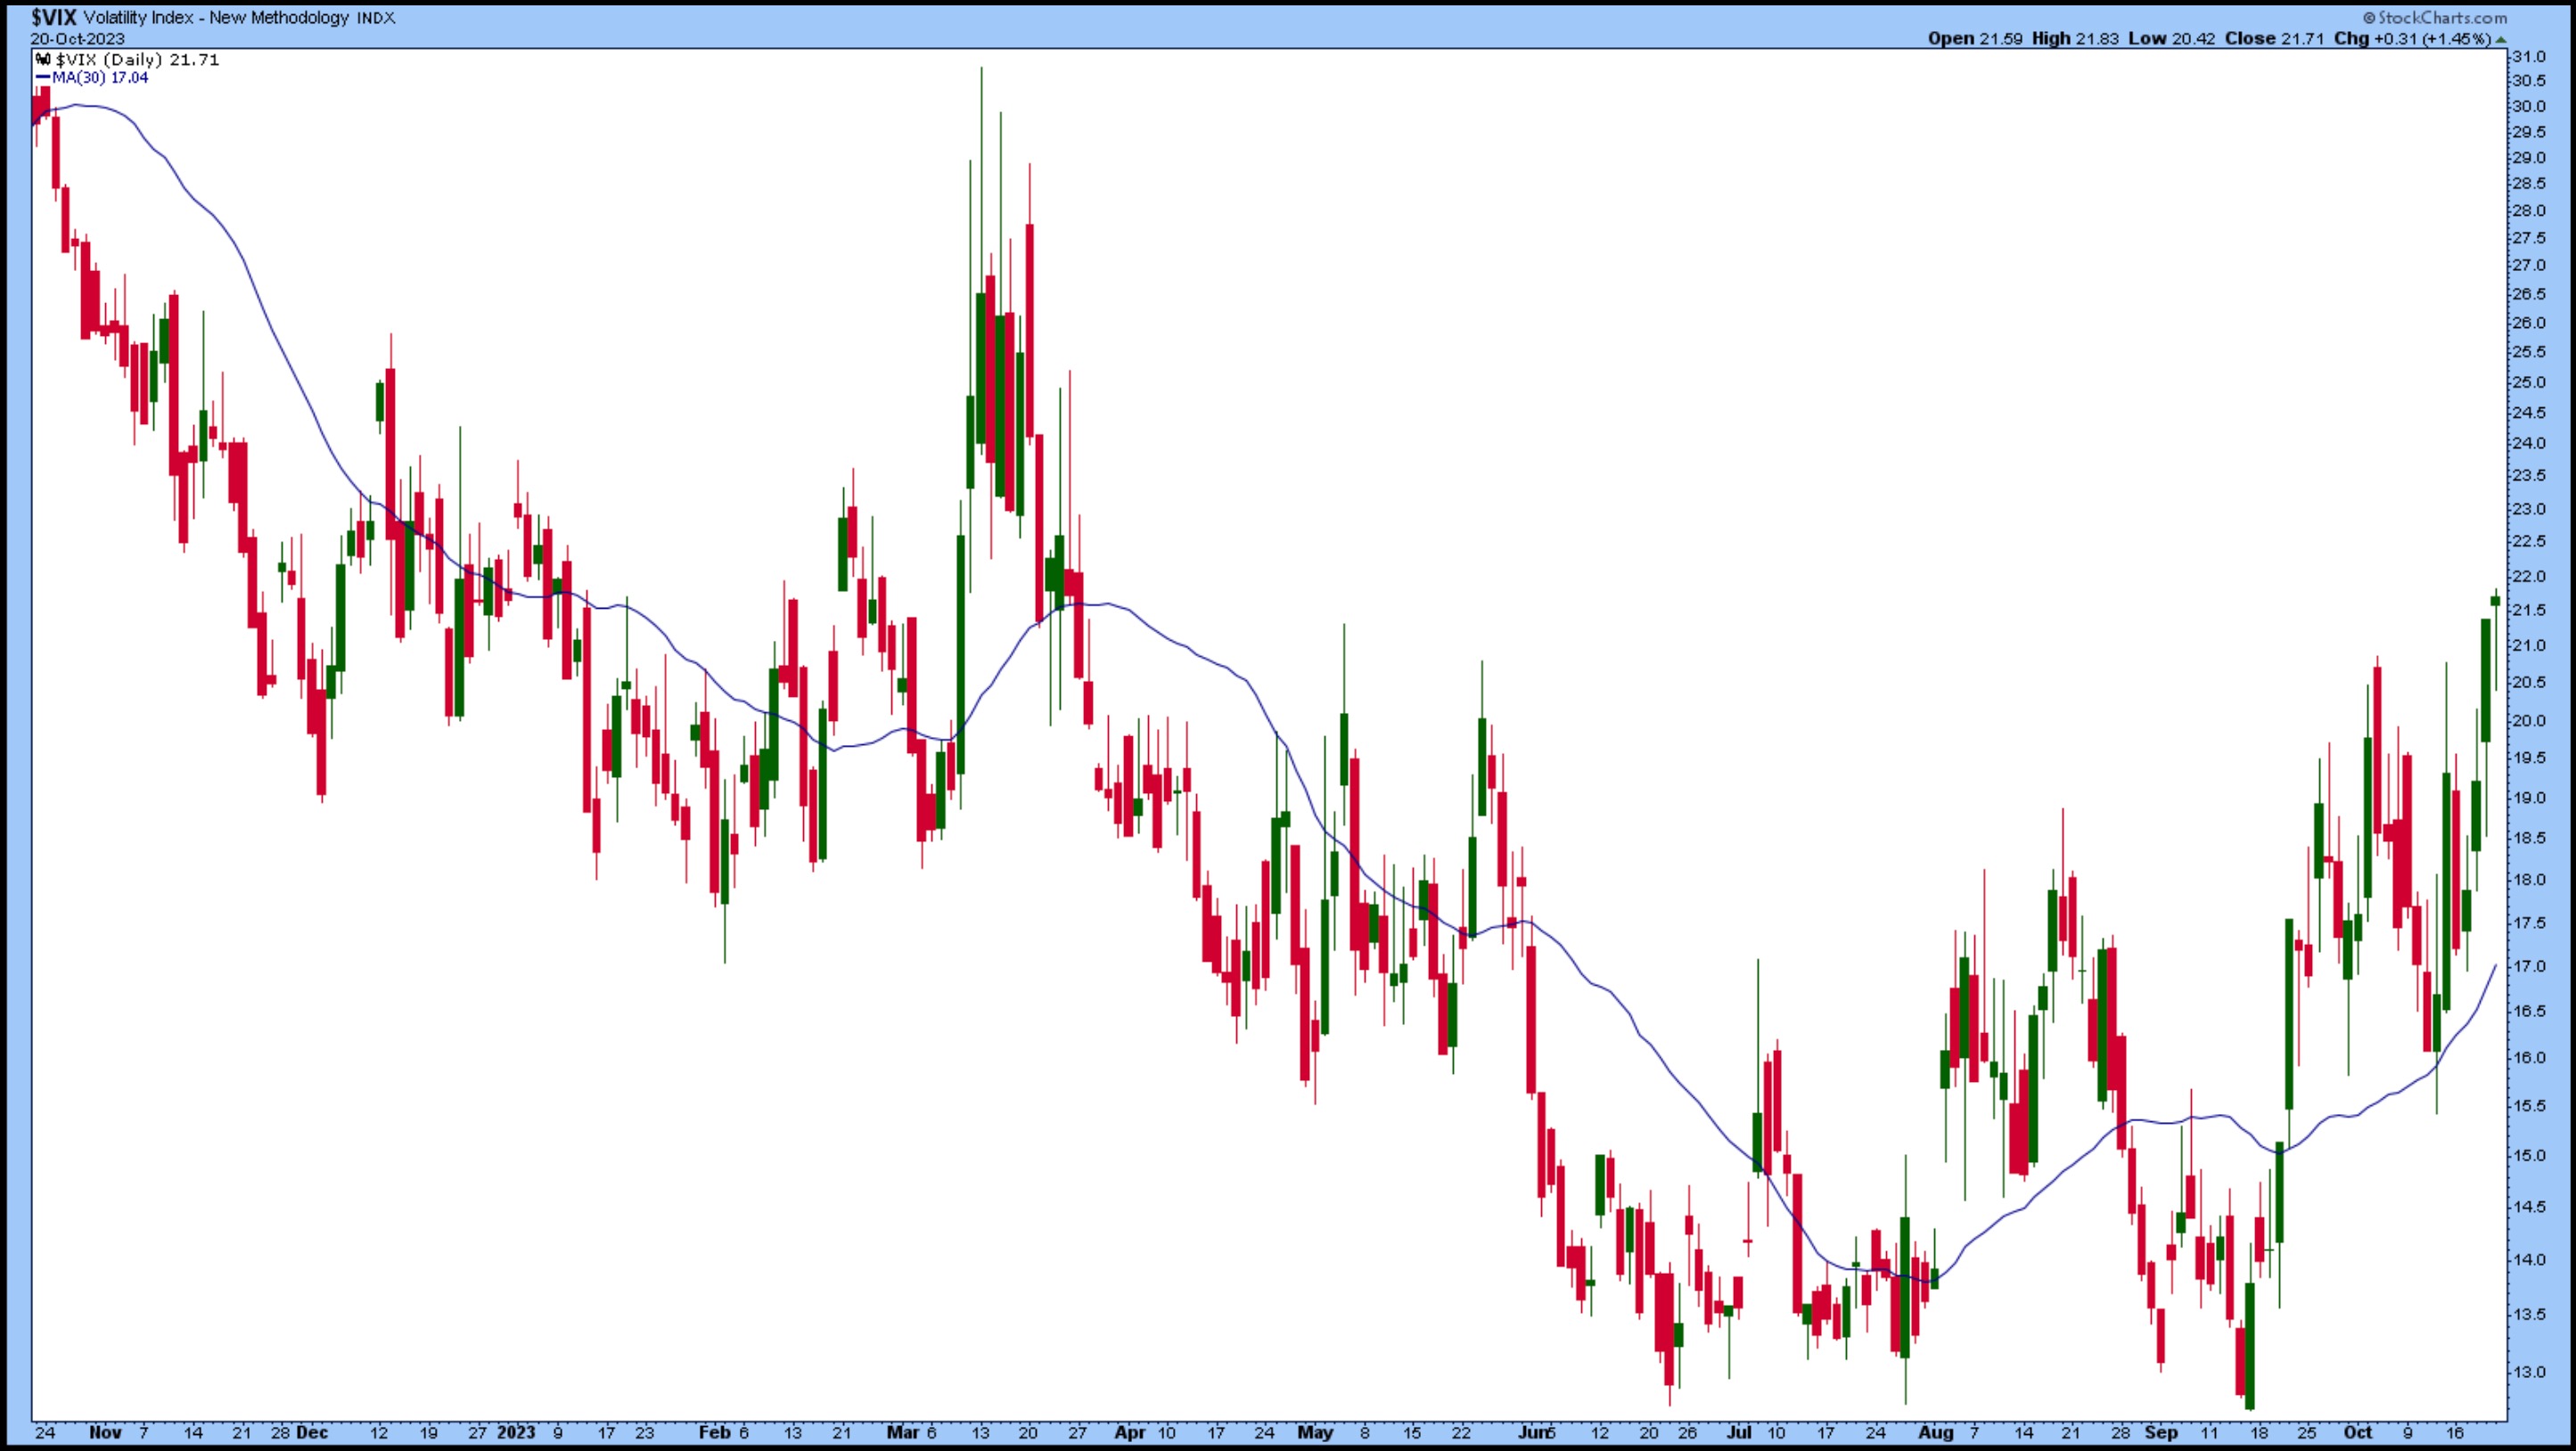The image size is (2576, 1451).
Task: Click the 31.0 price axis label
Action: pos(2528,57)
